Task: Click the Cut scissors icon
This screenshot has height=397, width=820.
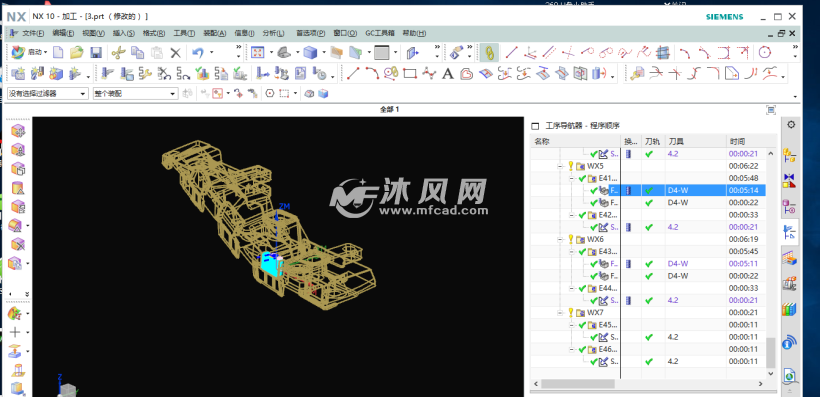Action: click(119, 52)
